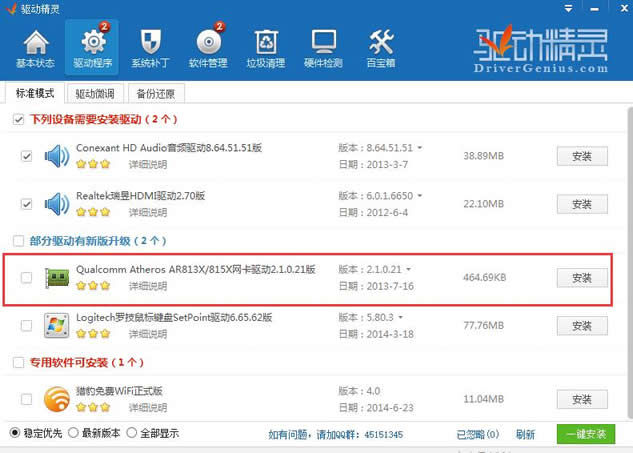
Task: Switch to the 驱动微调 tab
Action: 95,94
